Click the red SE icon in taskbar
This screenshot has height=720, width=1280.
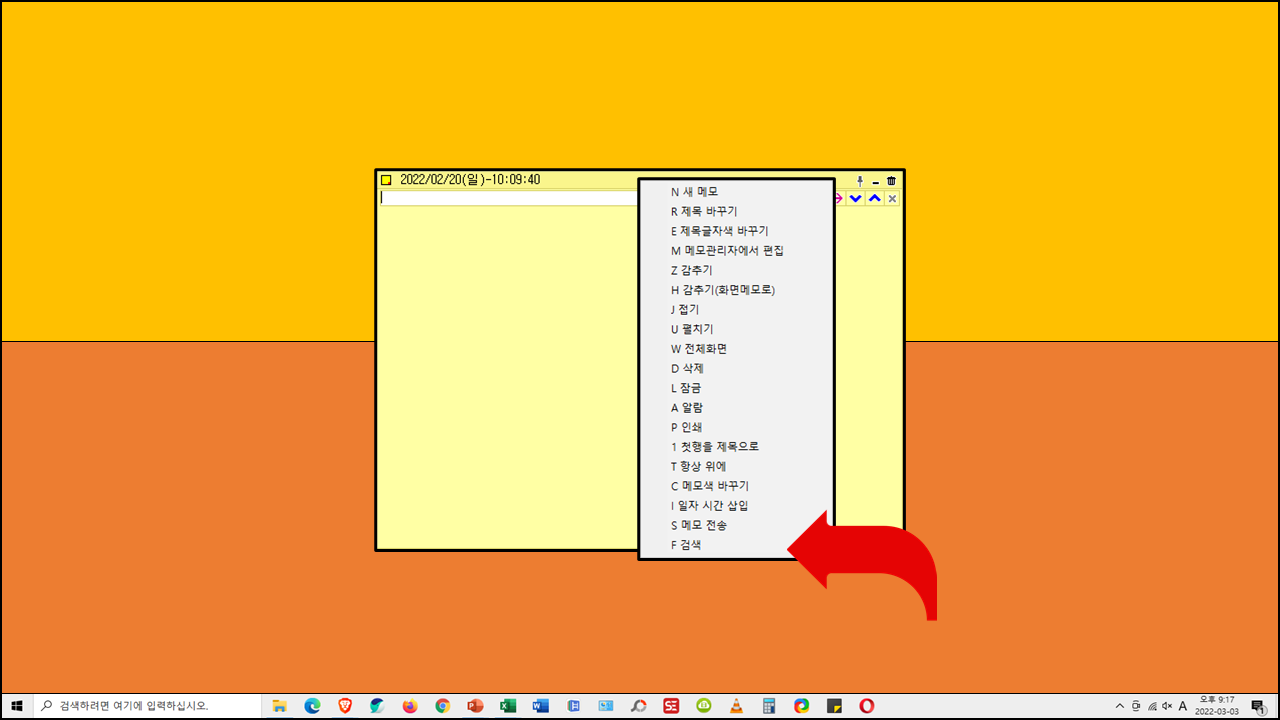(671, 706)
